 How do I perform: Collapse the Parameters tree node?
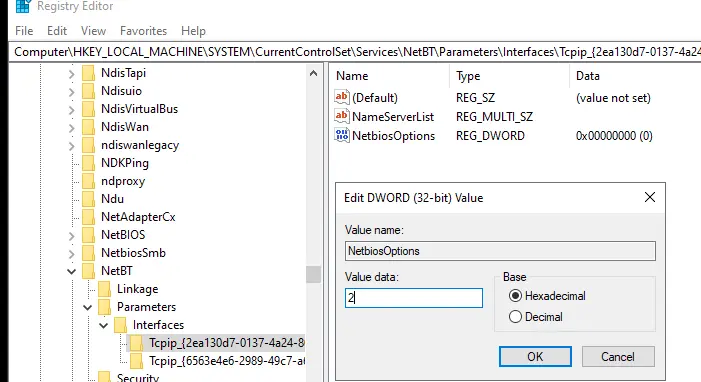tap(88, 307)
